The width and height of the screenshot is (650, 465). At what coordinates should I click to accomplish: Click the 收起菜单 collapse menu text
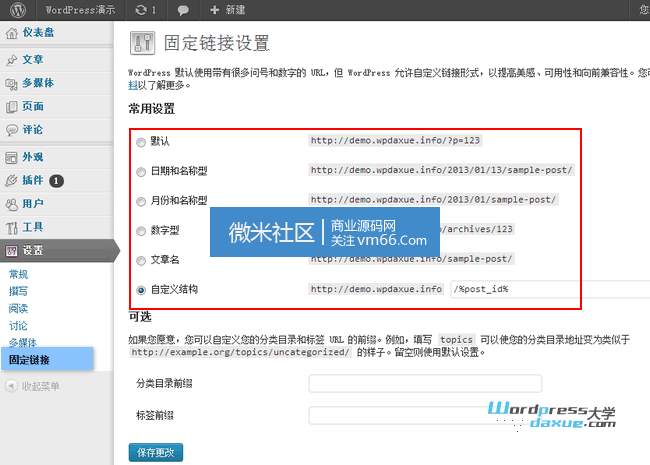tap(41, 386)
